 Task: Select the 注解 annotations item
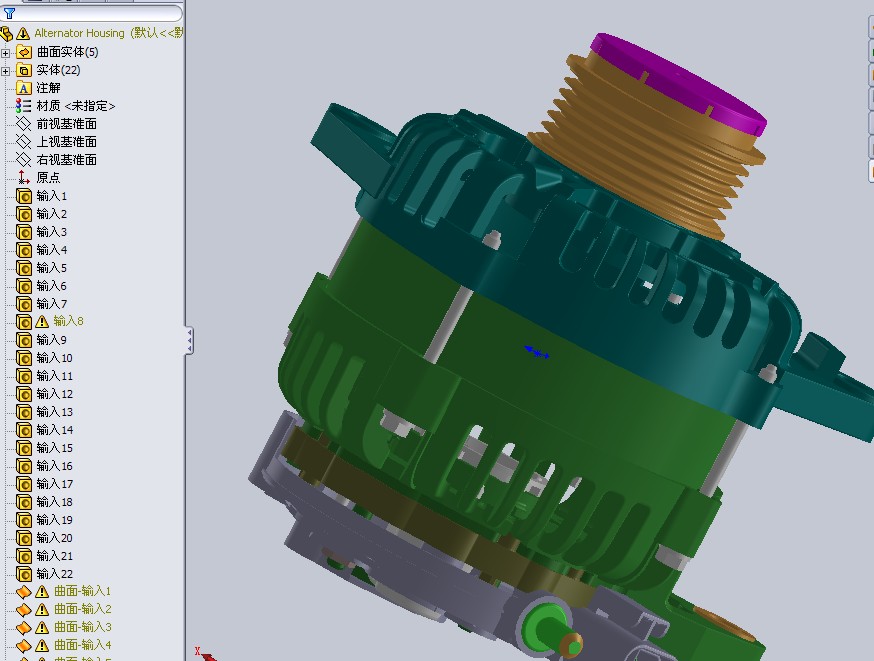point(48,88)
